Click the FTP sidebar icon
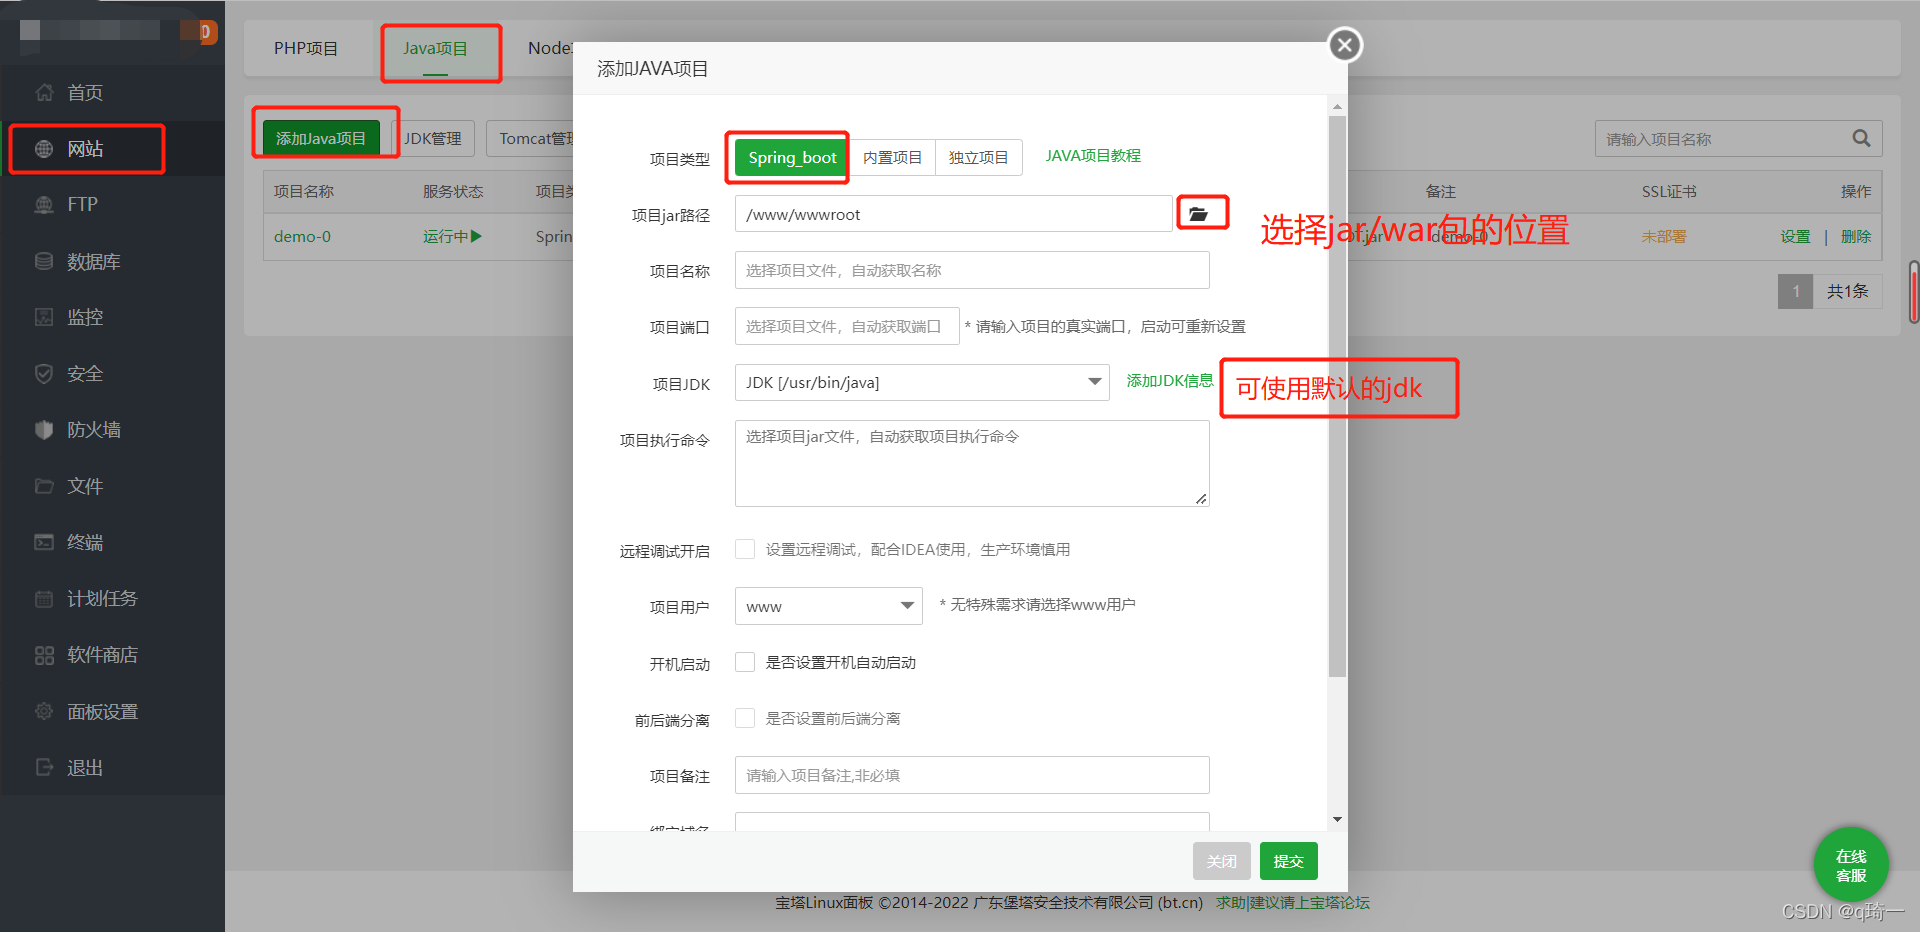1920x932 pixels. (44, 205)
